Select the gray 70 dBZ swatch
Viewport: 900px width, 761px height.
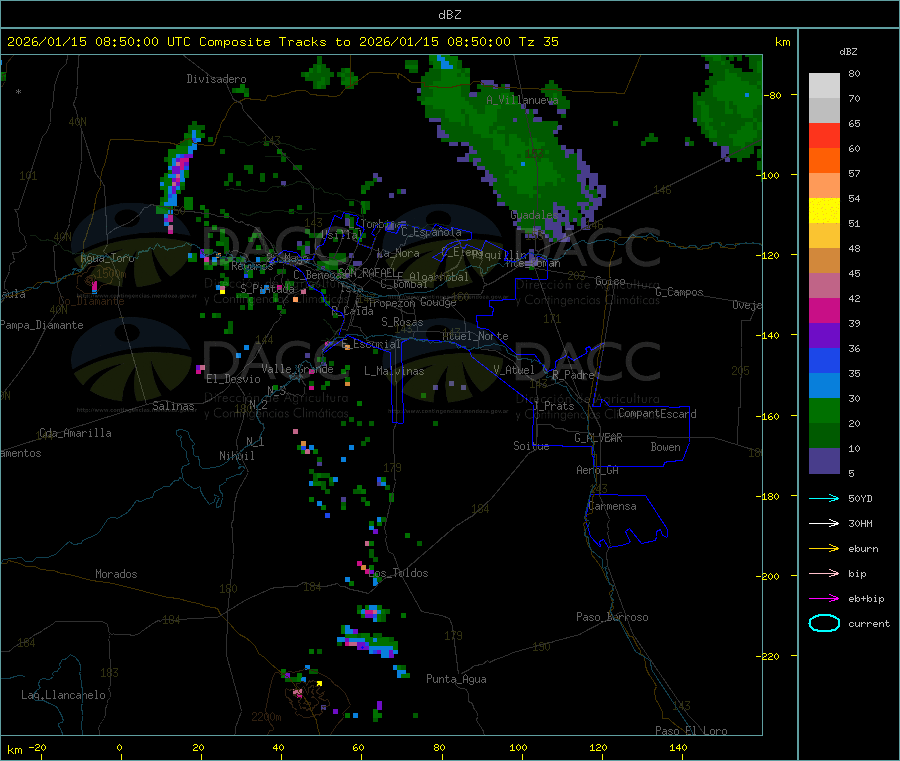[824, 111]
